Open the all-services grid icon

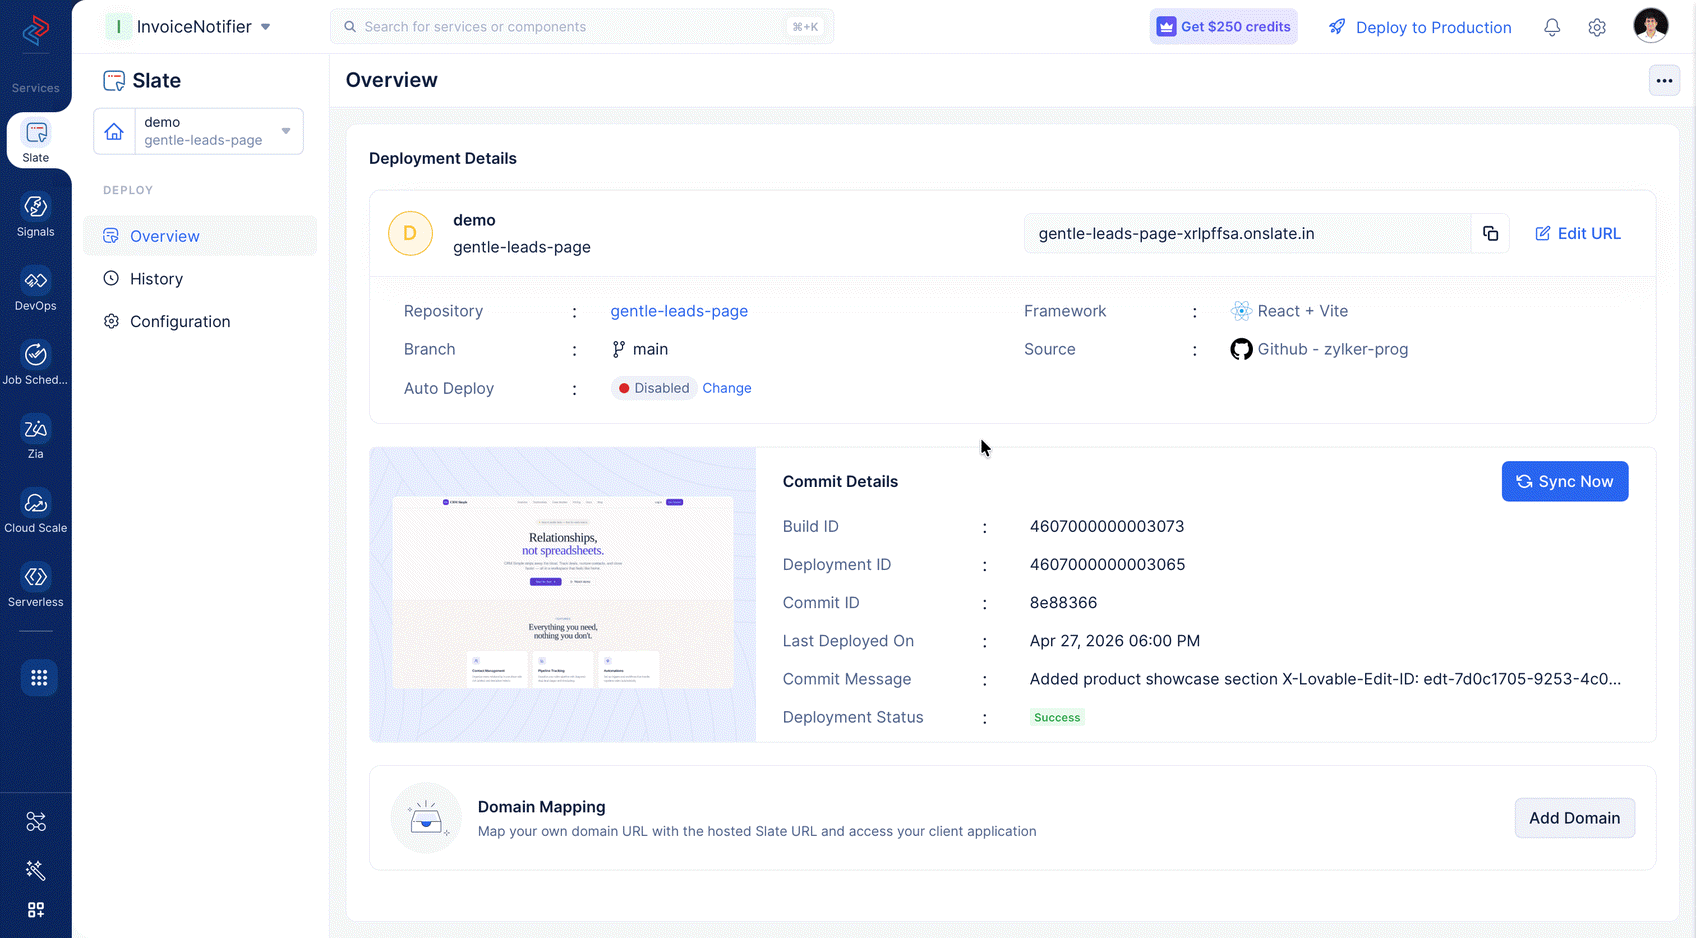[x=39, y=678]
